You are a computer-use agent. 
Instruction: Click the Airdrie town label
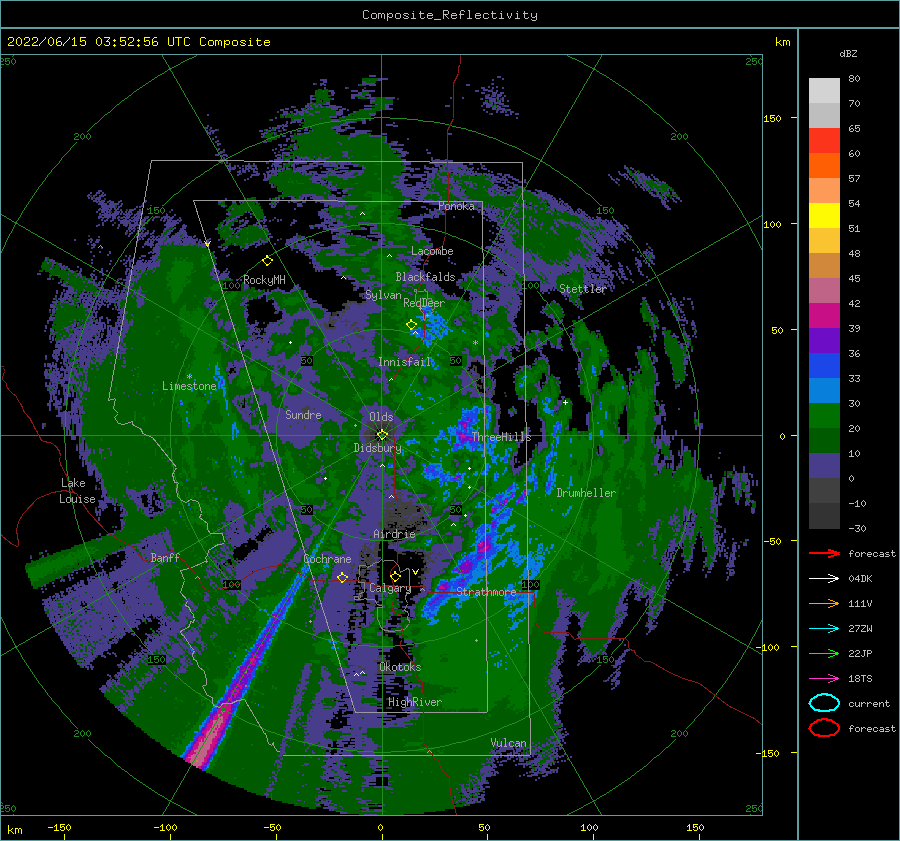394,534
